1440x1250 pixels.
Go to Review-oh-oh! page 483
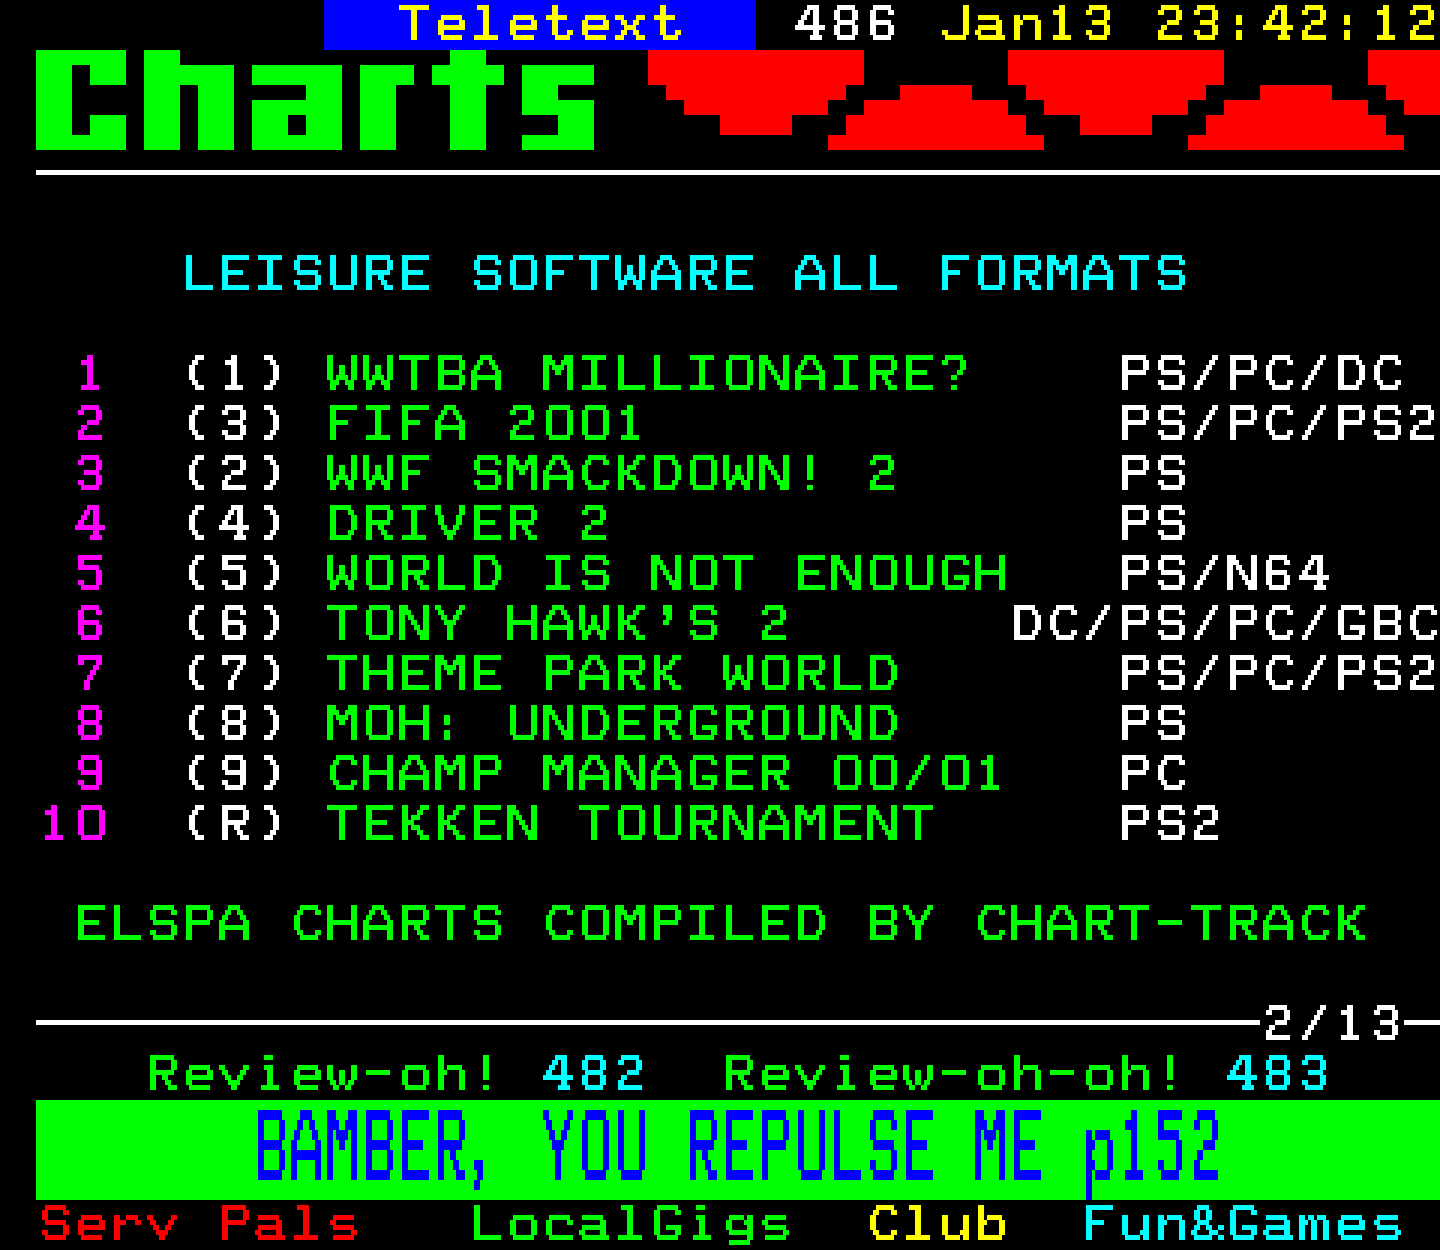pyautogui.click(x=1026, y=1074)
